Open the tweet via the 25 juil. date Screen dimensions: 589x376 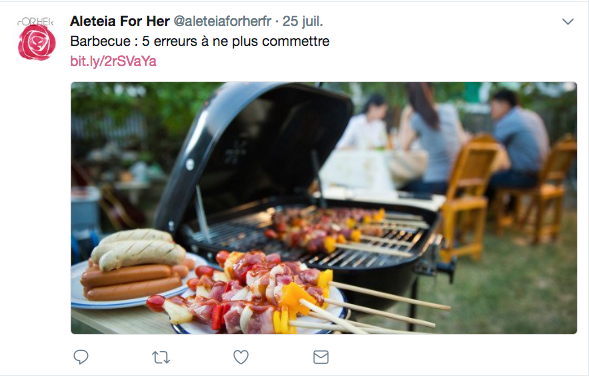[303, 21]
